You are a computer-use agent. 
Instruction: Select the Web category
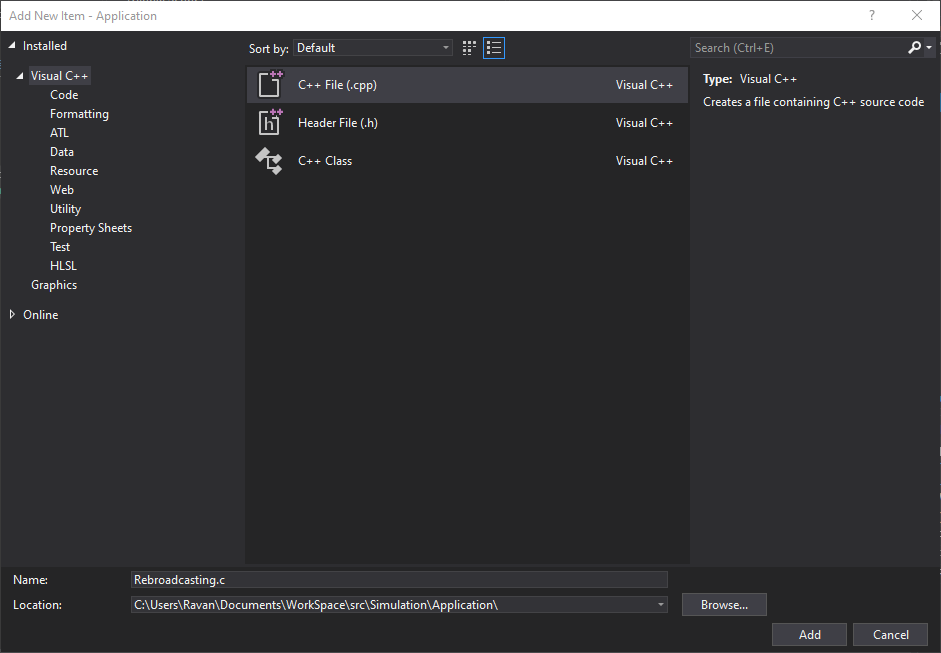pyautogui.click(x=62, y=190)
